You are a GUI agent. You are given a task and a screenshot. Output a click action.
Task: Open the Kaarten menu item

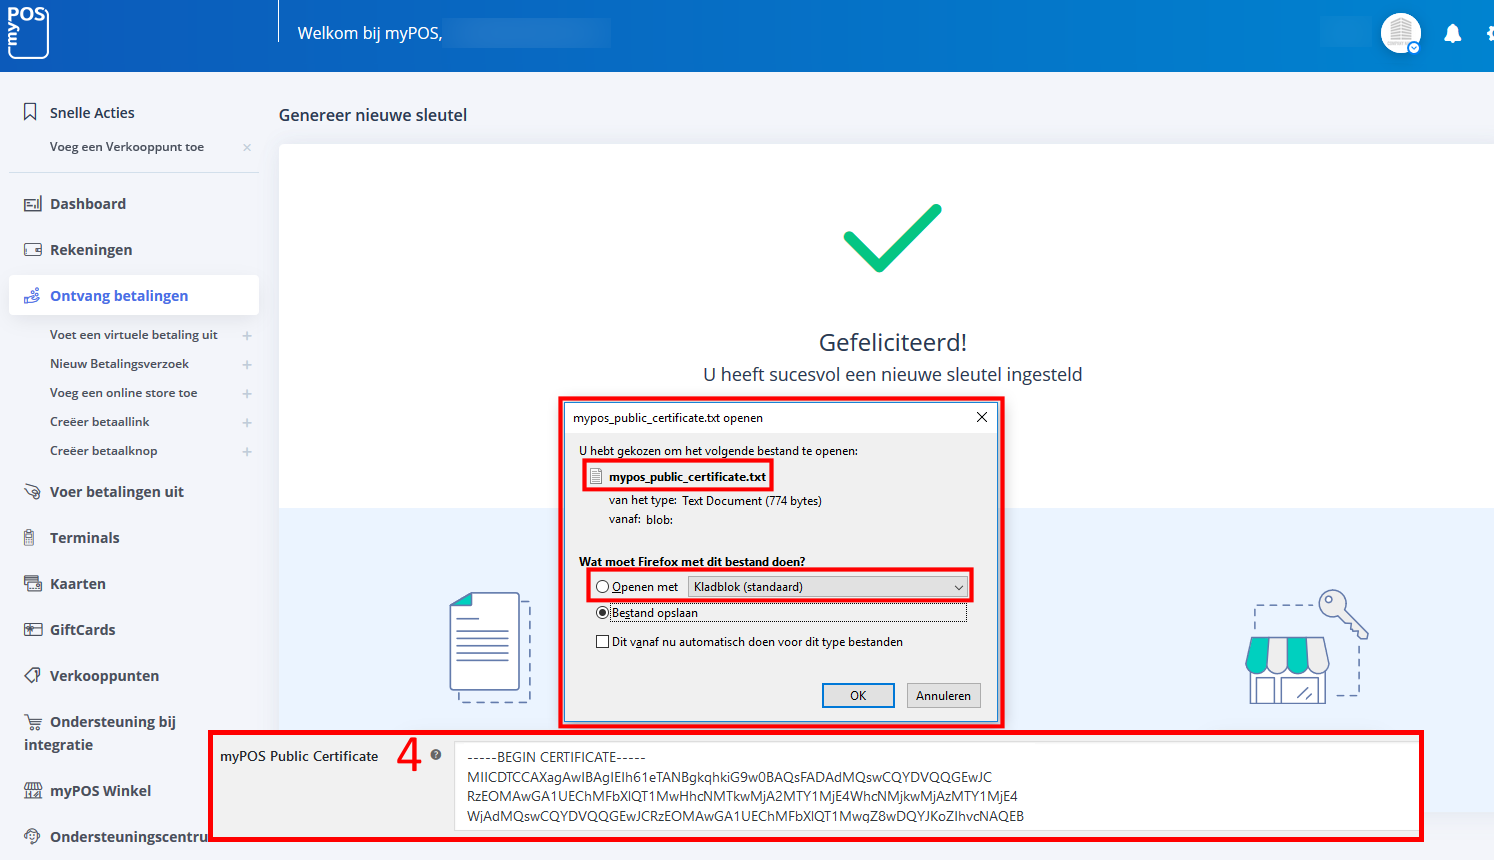pyautogui.click(x=77, y=584)
